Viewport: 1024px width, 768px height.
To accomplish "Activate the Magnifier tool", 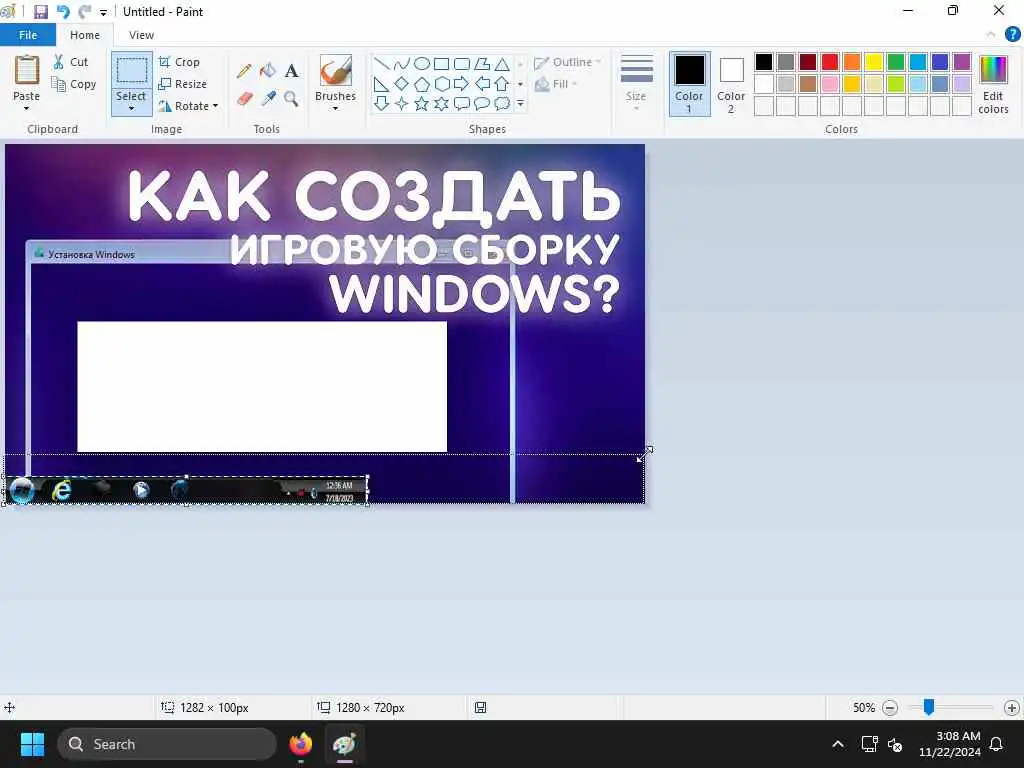I will pos(291,99).
